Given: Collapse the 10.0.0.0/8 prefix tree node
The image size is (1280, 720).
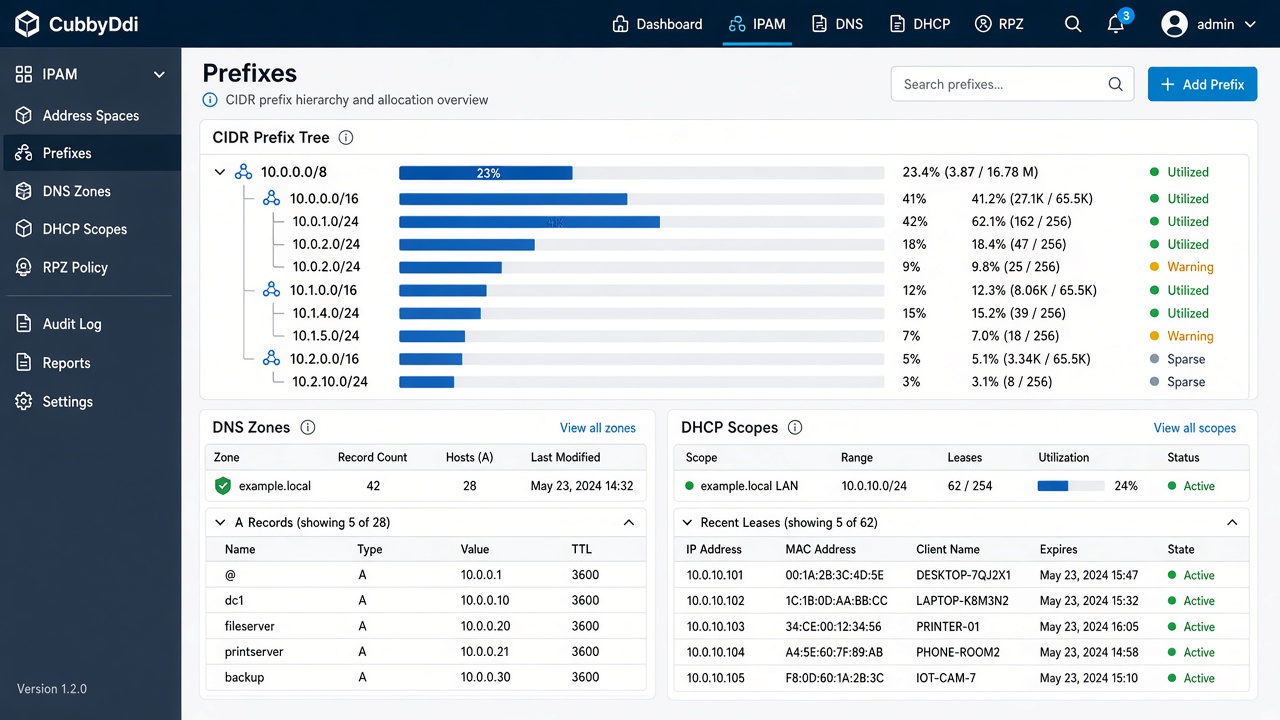Looking at the screenshot, I should pos(220,172).
